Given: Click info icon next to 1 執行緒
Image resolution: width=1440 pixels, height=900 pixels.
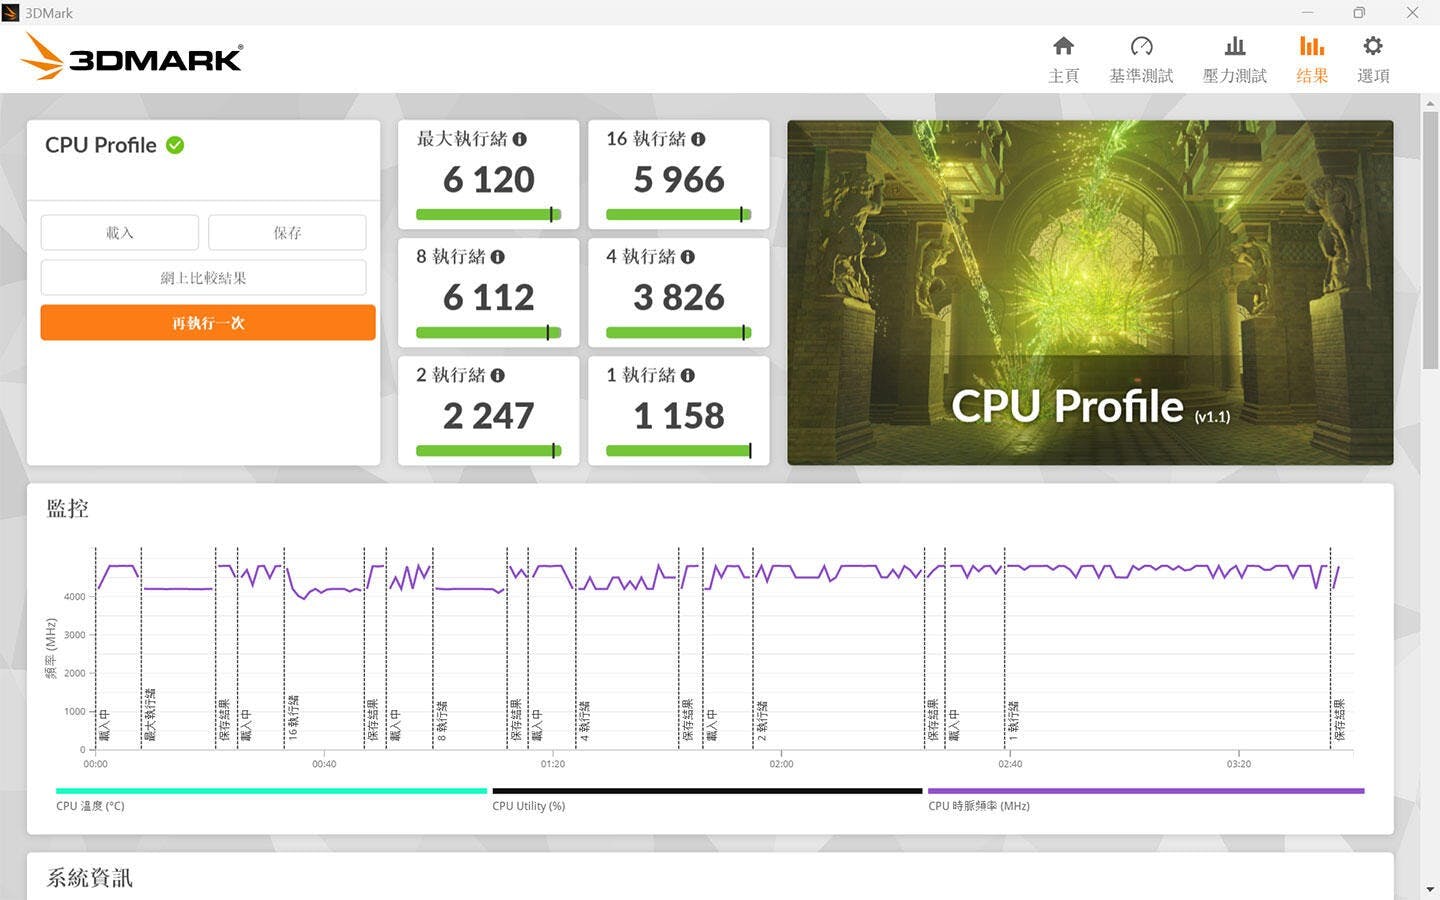Looking at the screenshot, I should click(687, 375).
